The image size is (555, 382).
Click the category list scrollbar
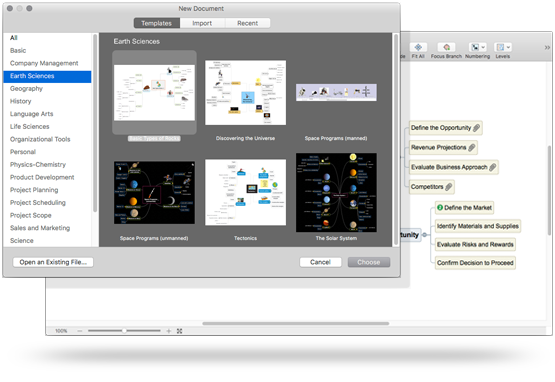pos(95,123)
